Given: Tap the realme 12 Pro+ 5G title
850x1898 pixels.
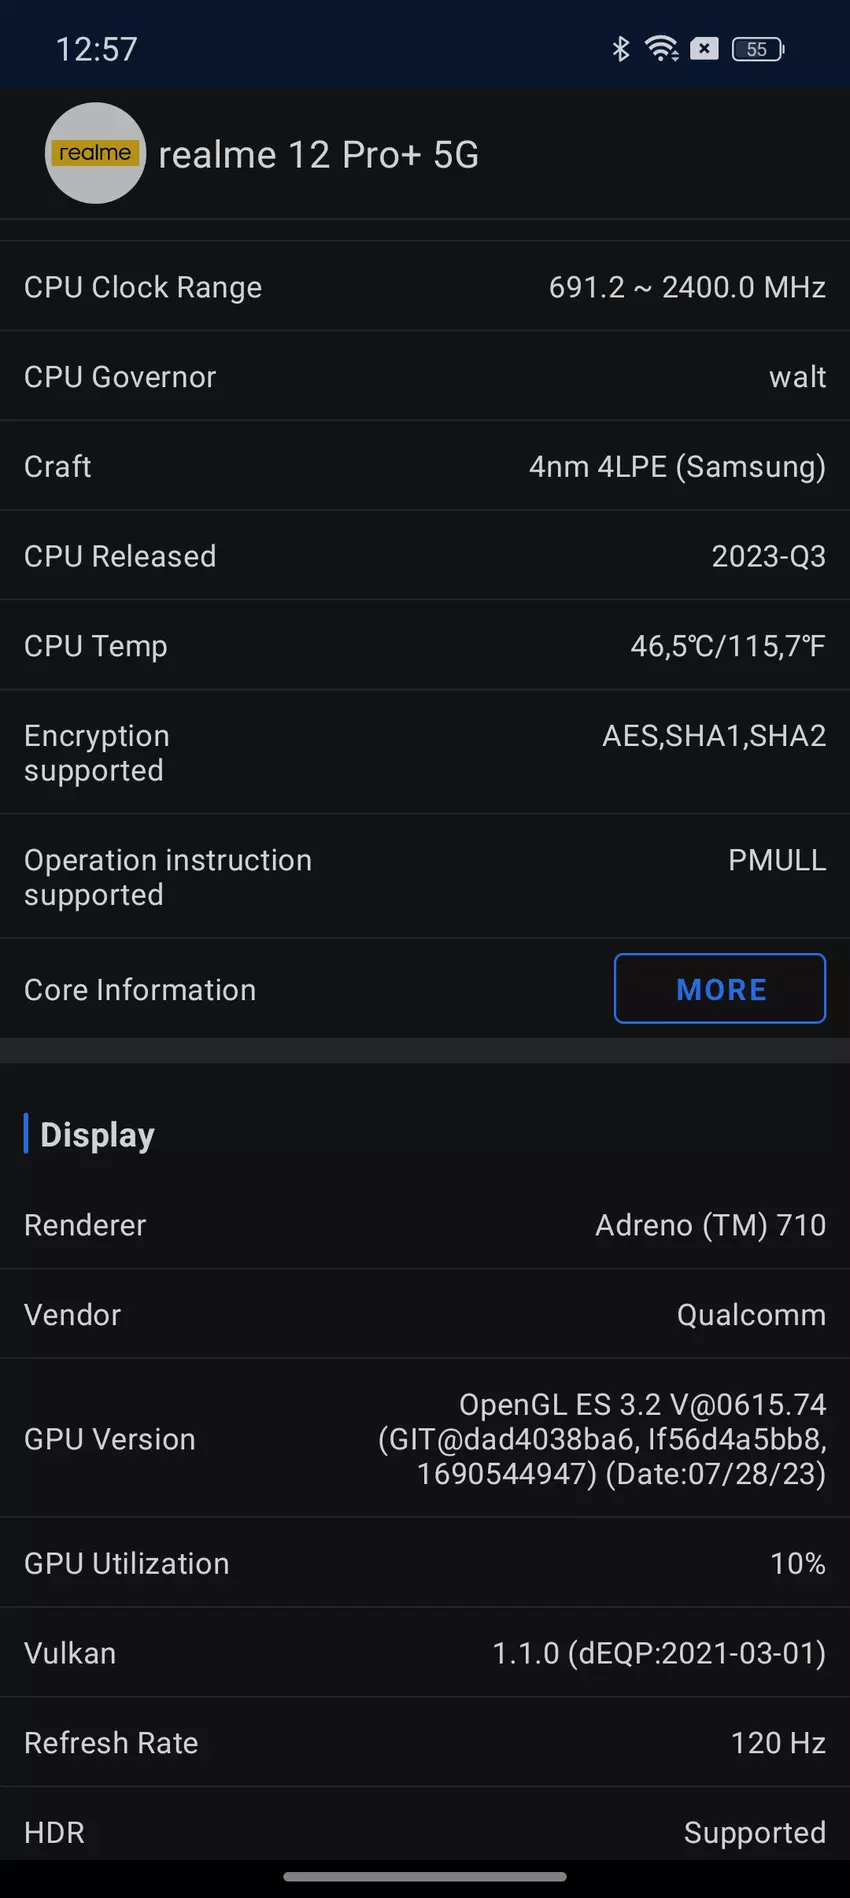Looking at the screenshot, I should click(x=318, y=155).
